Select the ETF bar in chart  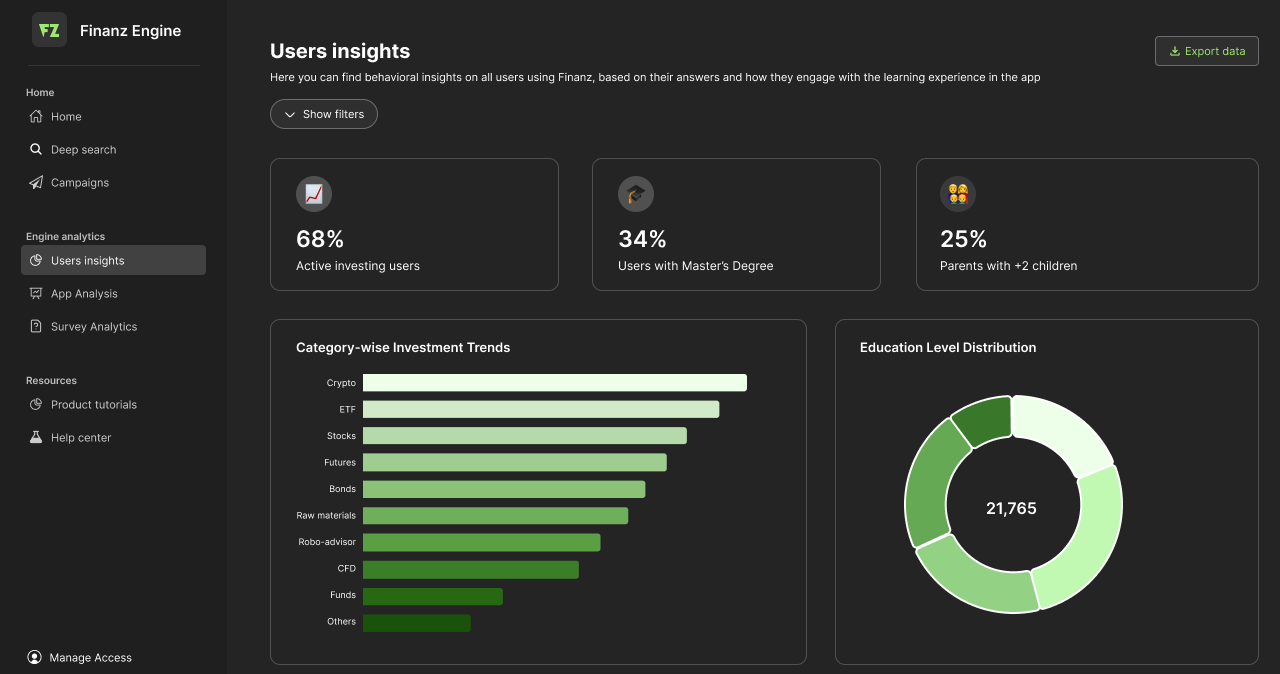tap(541, 409)
